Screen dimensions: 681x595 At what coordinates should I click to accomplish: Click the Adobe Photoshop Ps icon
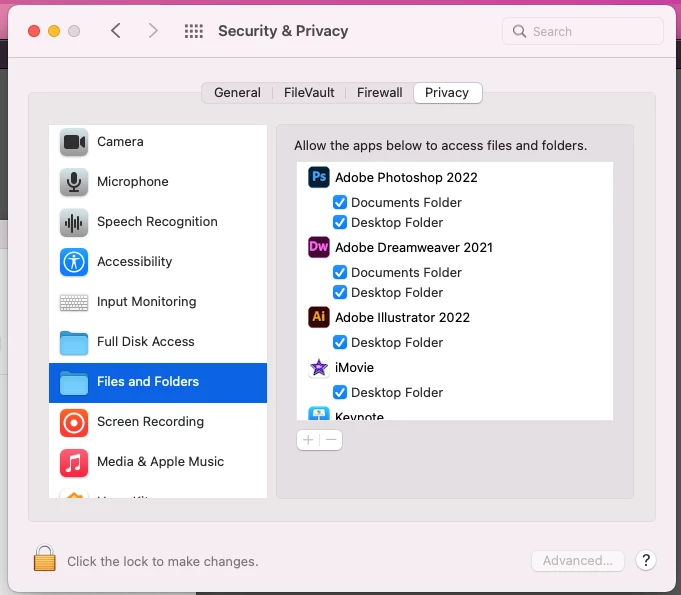[x=319, y=177]
